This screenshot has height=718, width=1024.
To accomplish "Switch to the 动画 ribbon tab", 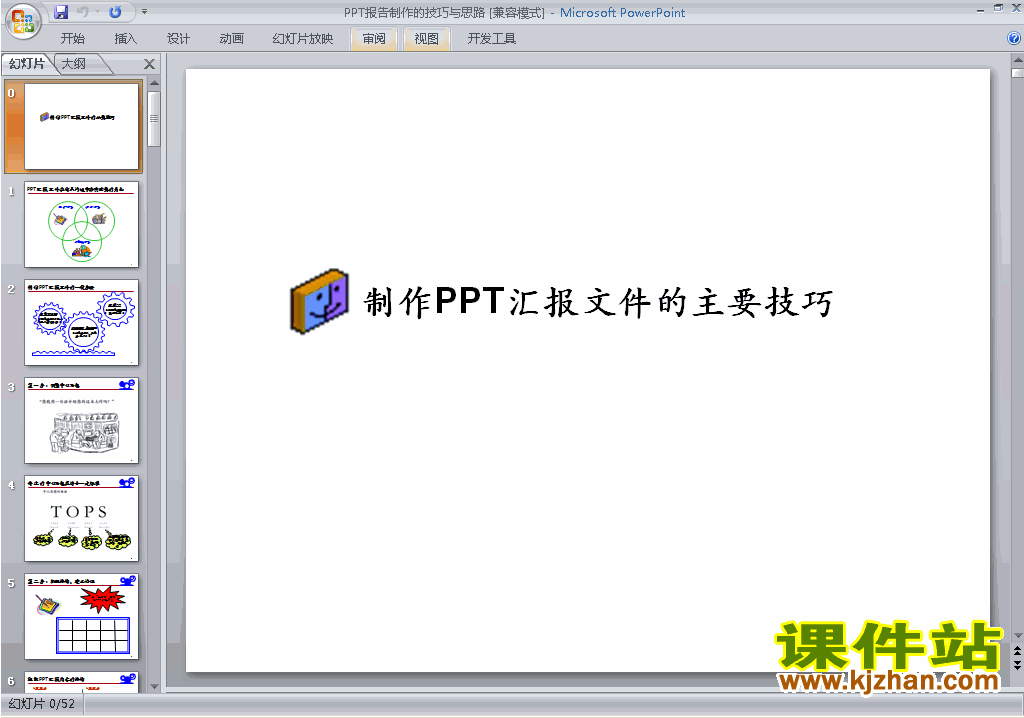I will [231, 39].
